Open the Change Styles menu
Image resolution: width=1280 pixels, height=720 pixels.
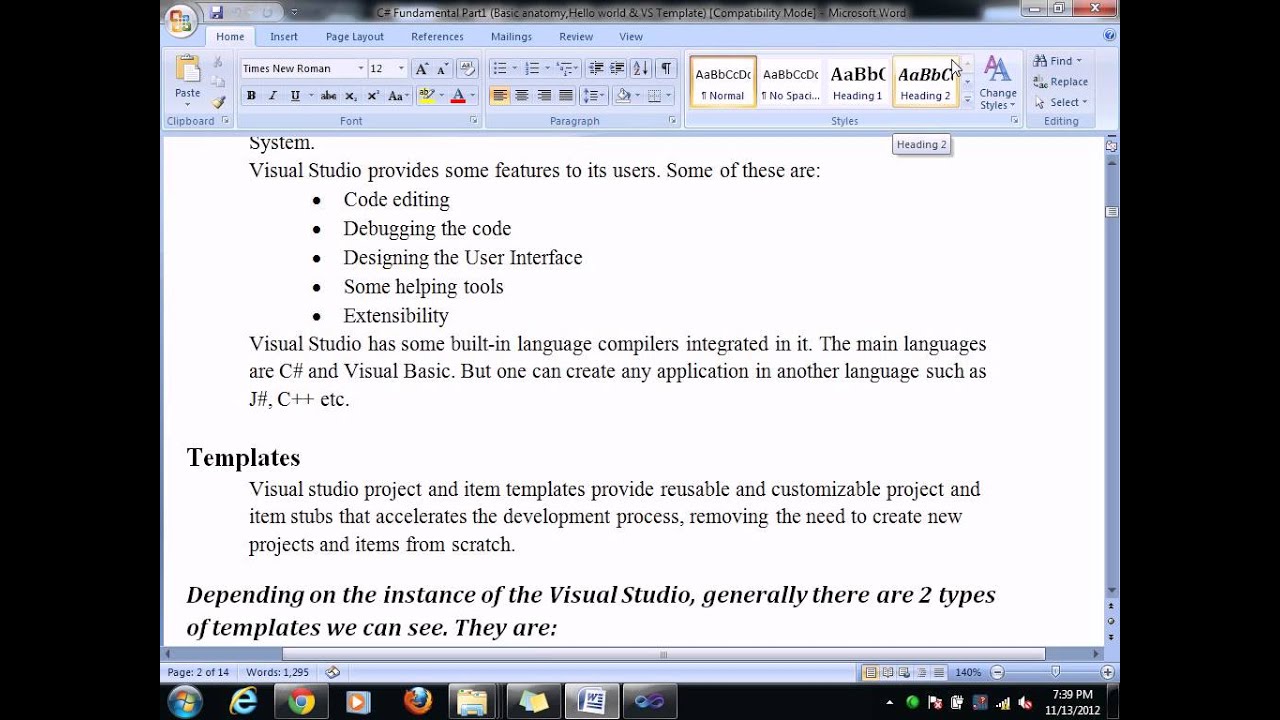pyautogui.click(x=998, y=82)
